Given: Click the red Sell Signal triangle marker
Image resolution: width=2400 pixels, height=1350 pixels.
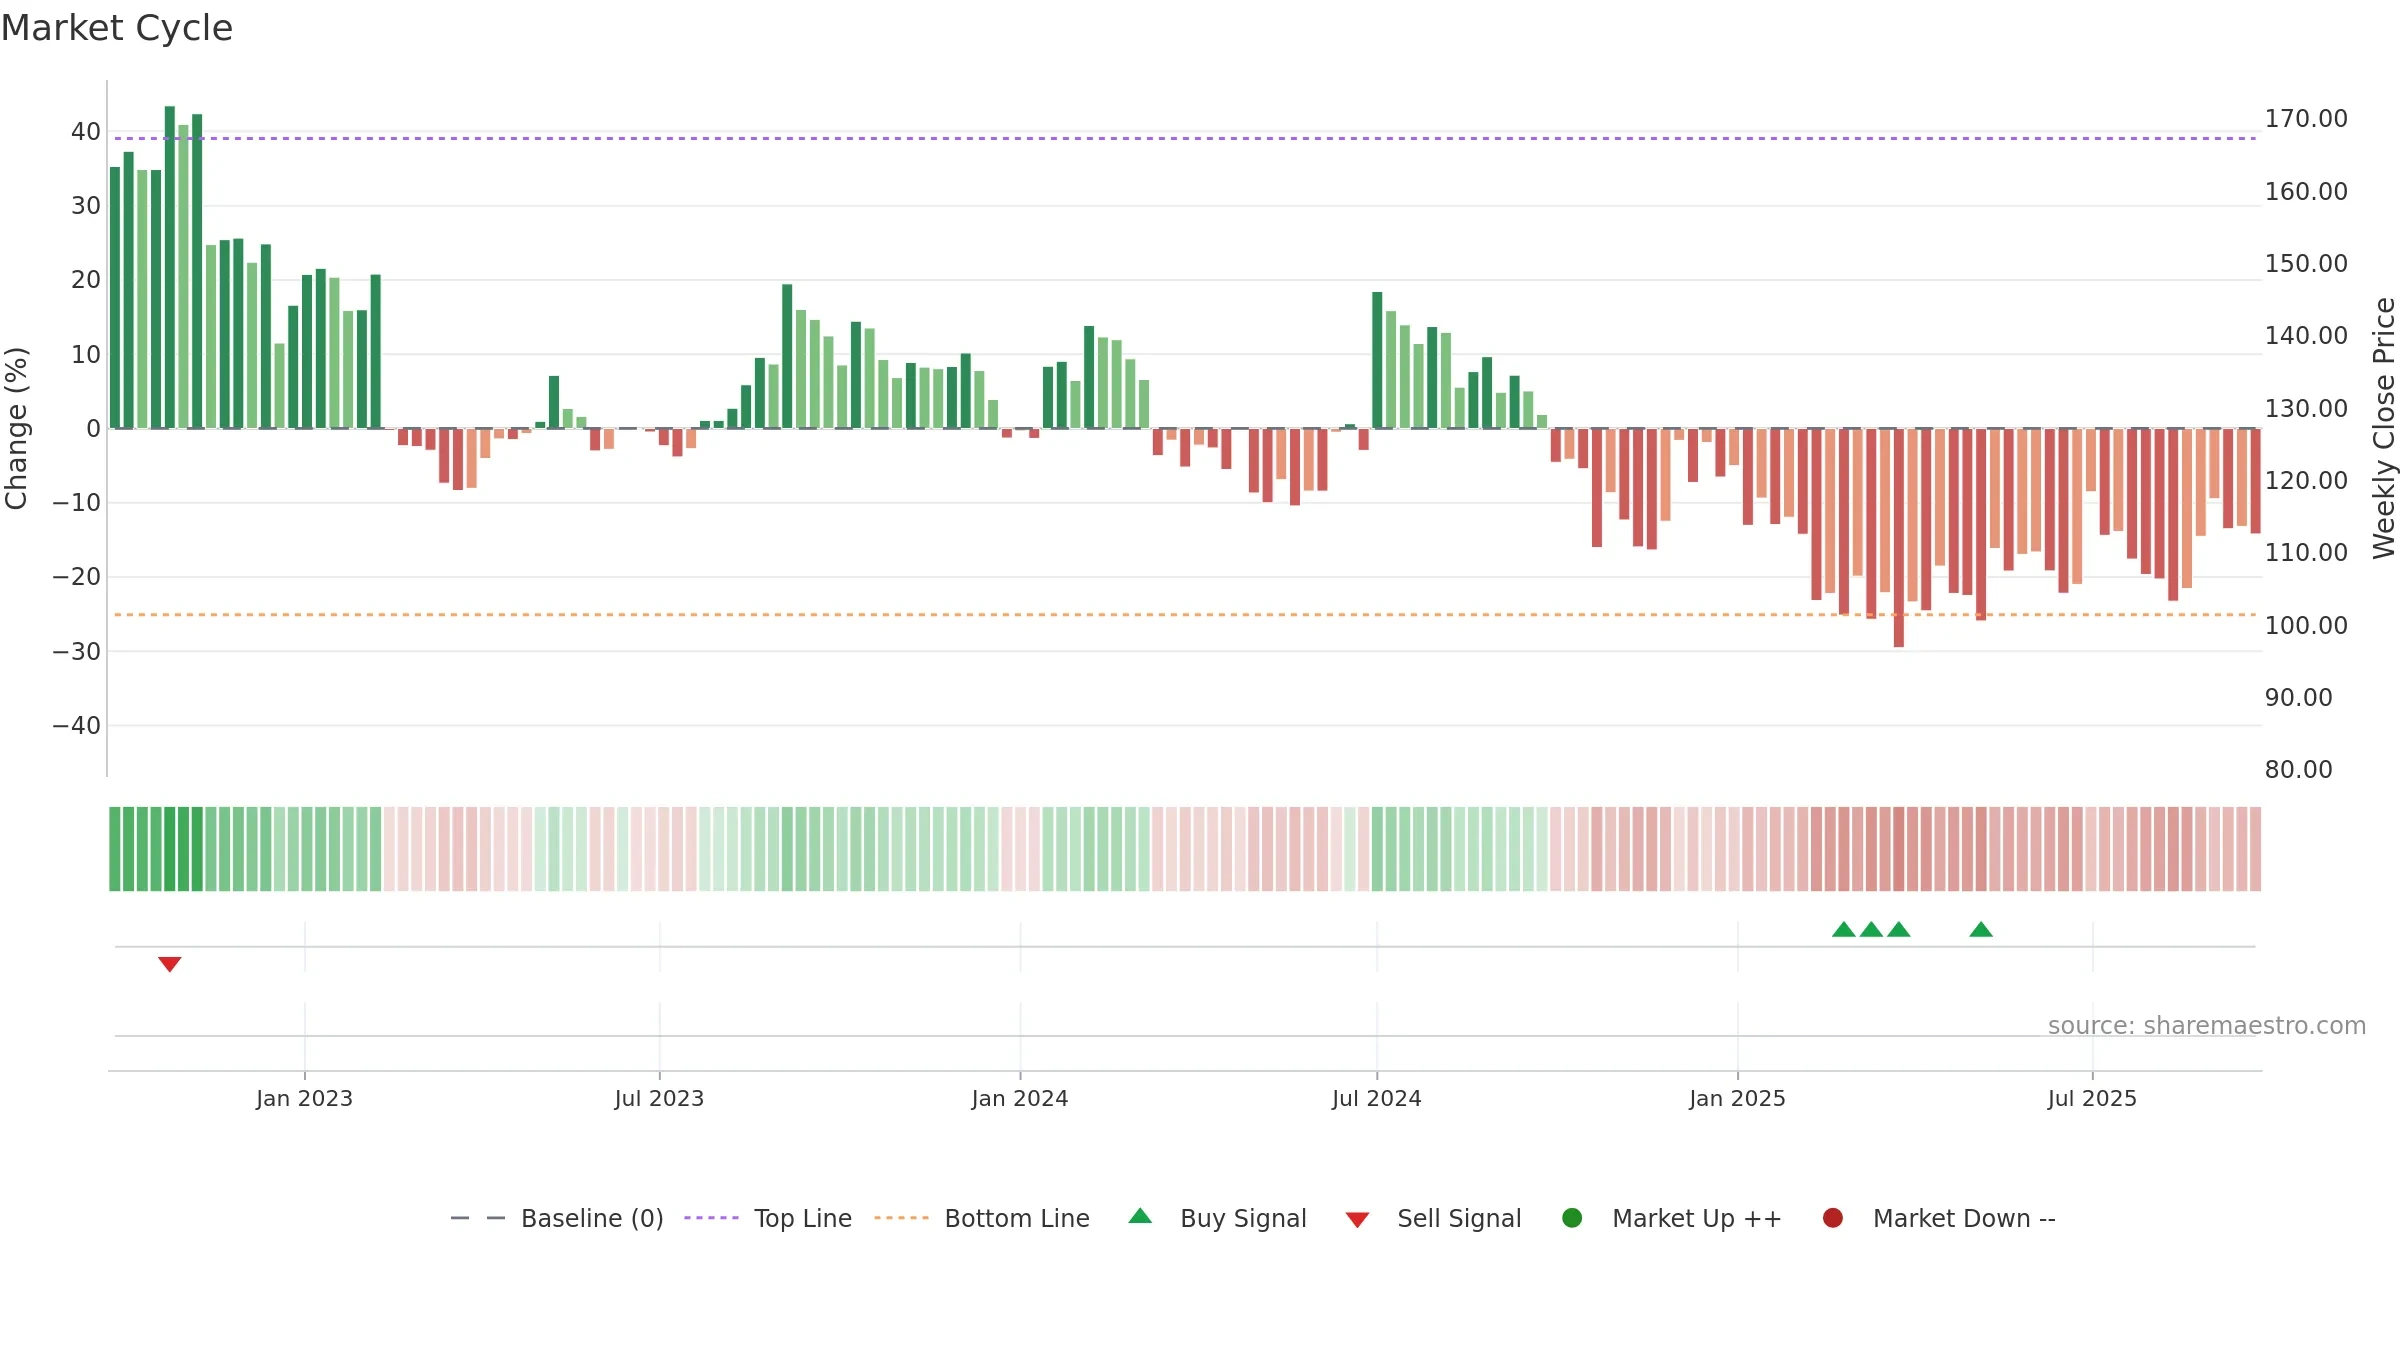Looking at the screenshot, I should tap(170, 964).
